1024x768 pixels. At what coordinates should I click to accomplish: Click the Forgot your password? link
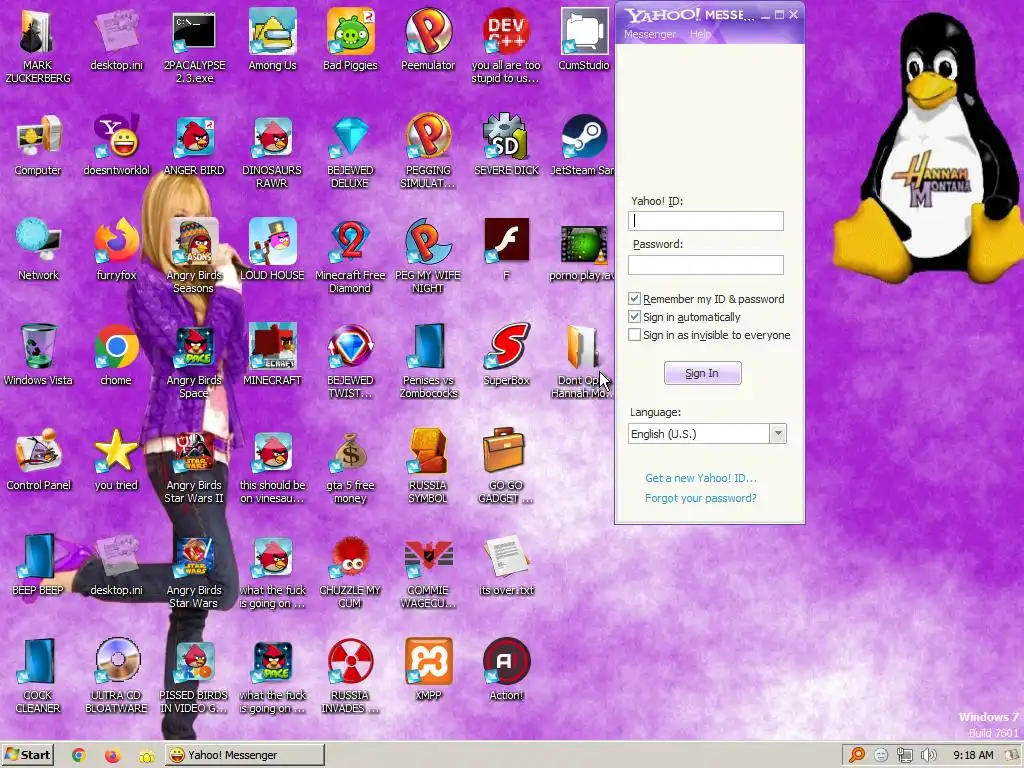701,498
